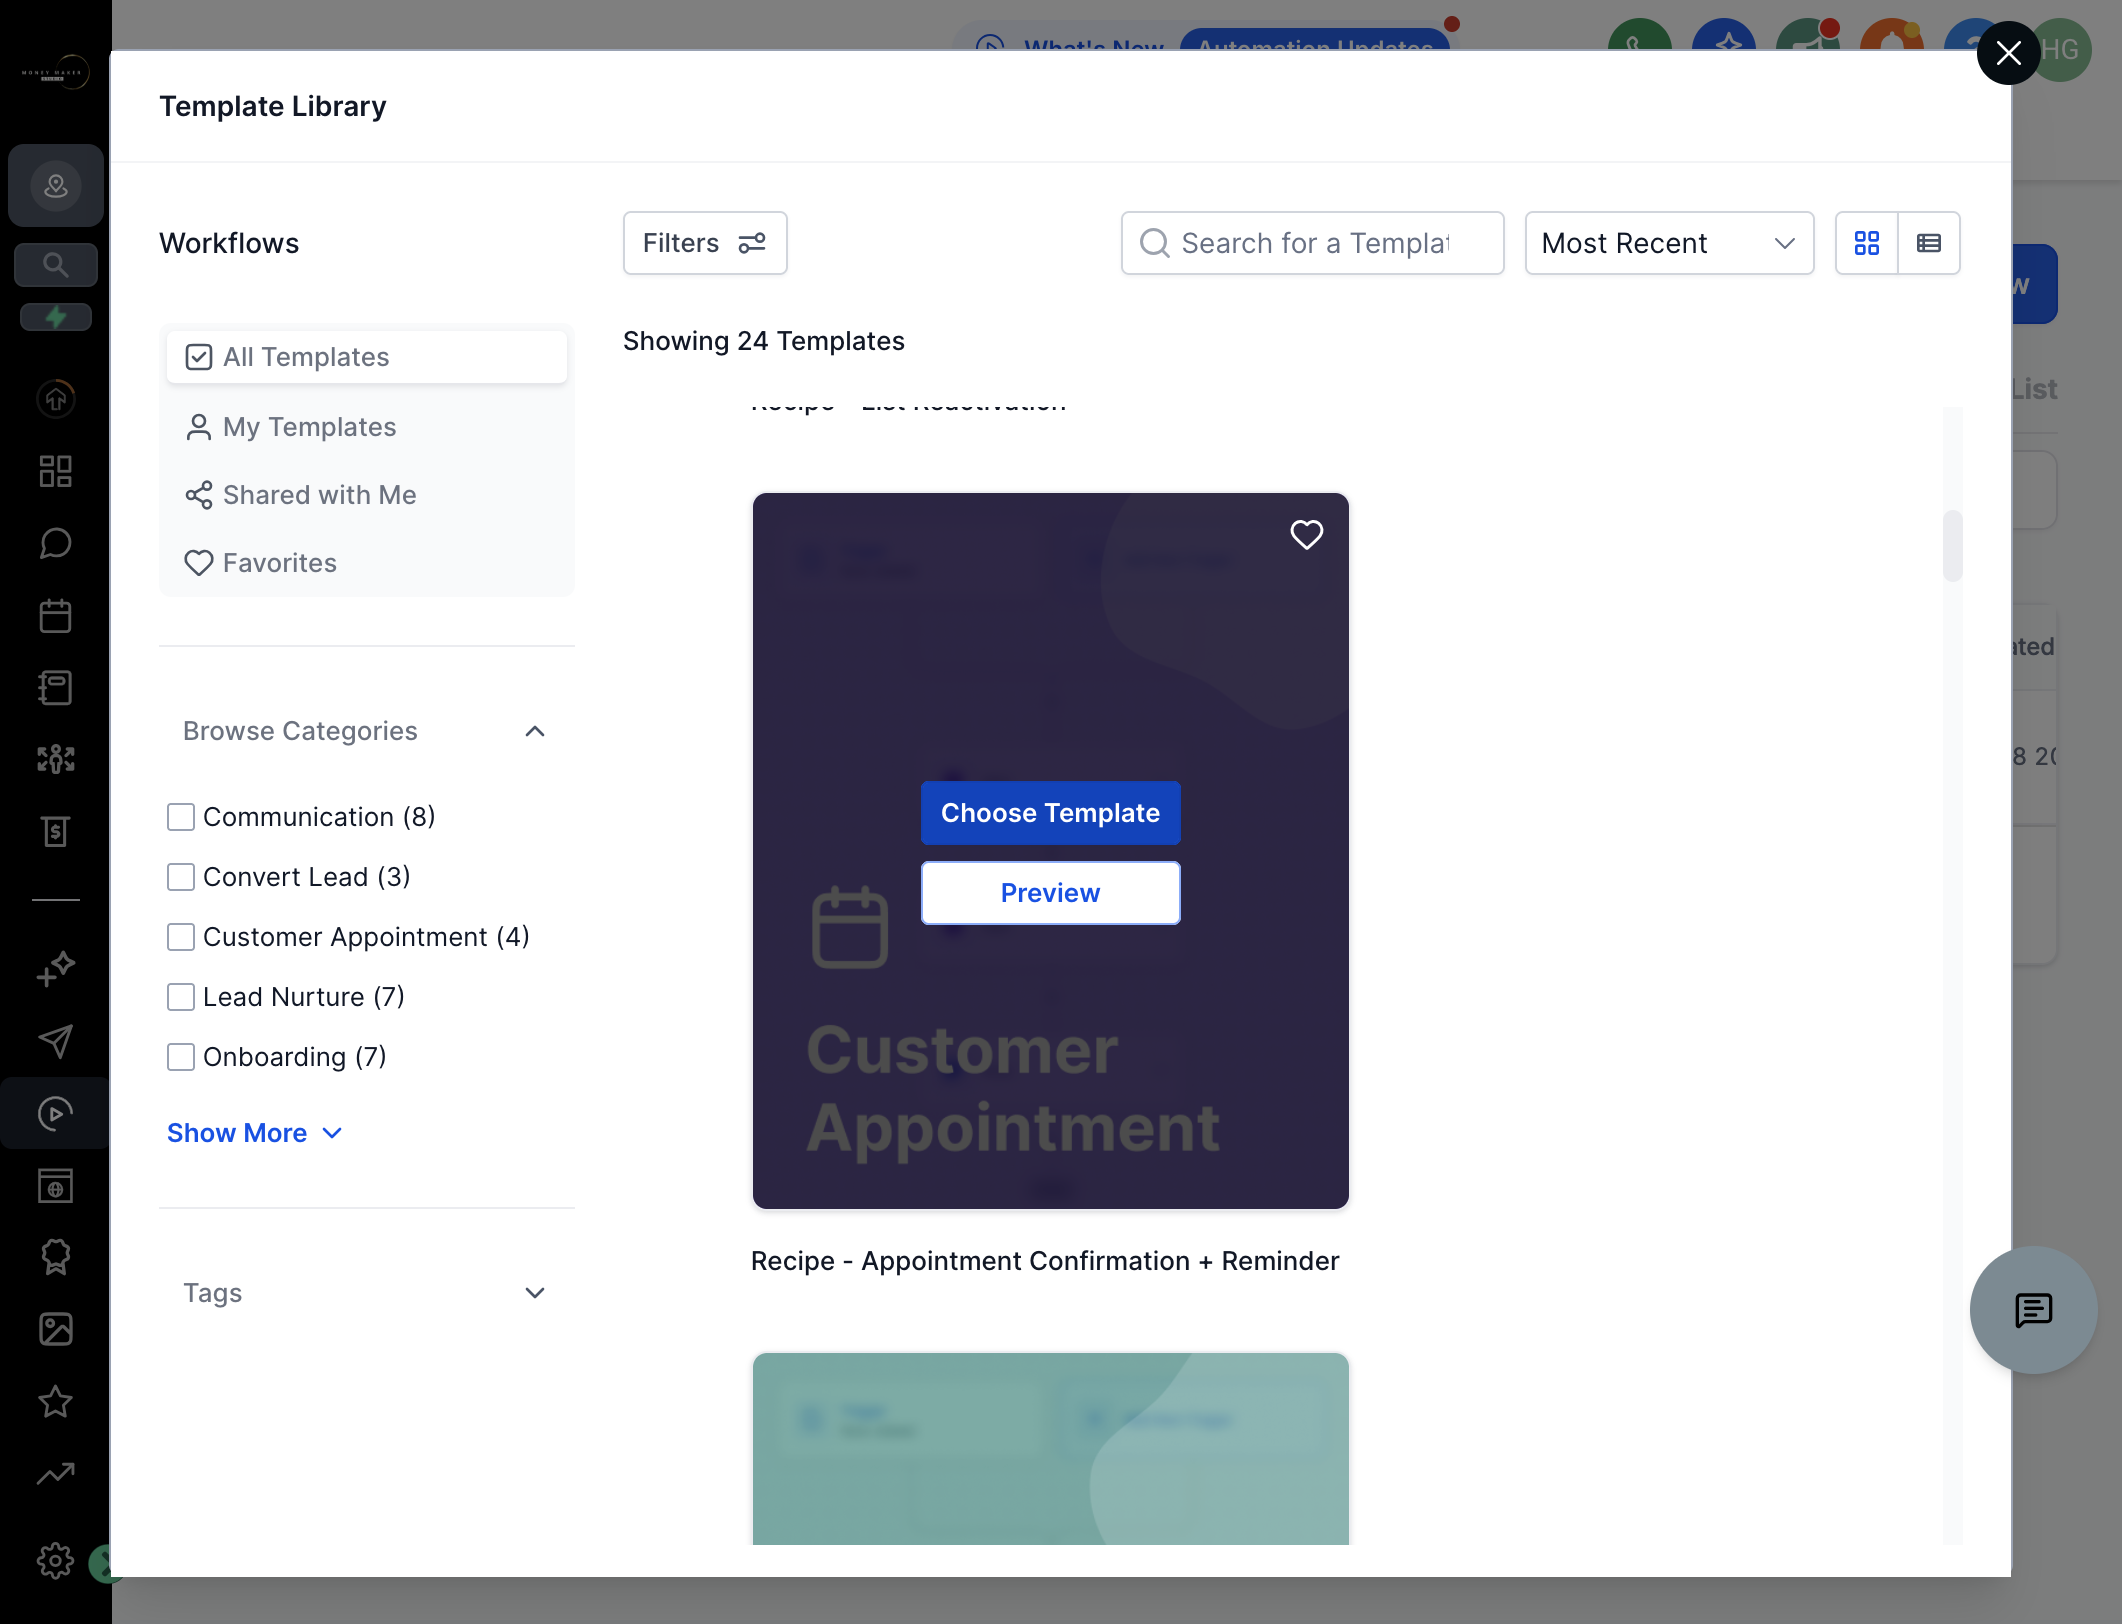Open the chat support bubble
Image resolution: width=2122 pixels, height=1624 pixels.
point(2033,1309)
